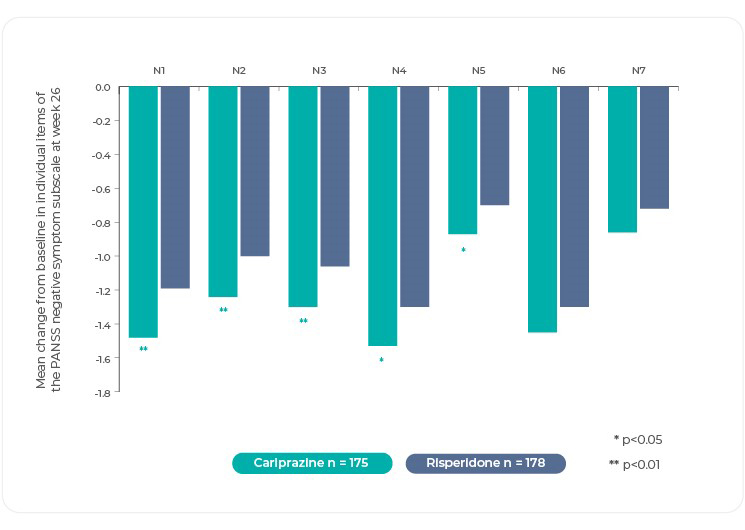Click the ** p<0.01 footnote
The height and width of the screenshot is (530, 745).
[x=634, y=464]
